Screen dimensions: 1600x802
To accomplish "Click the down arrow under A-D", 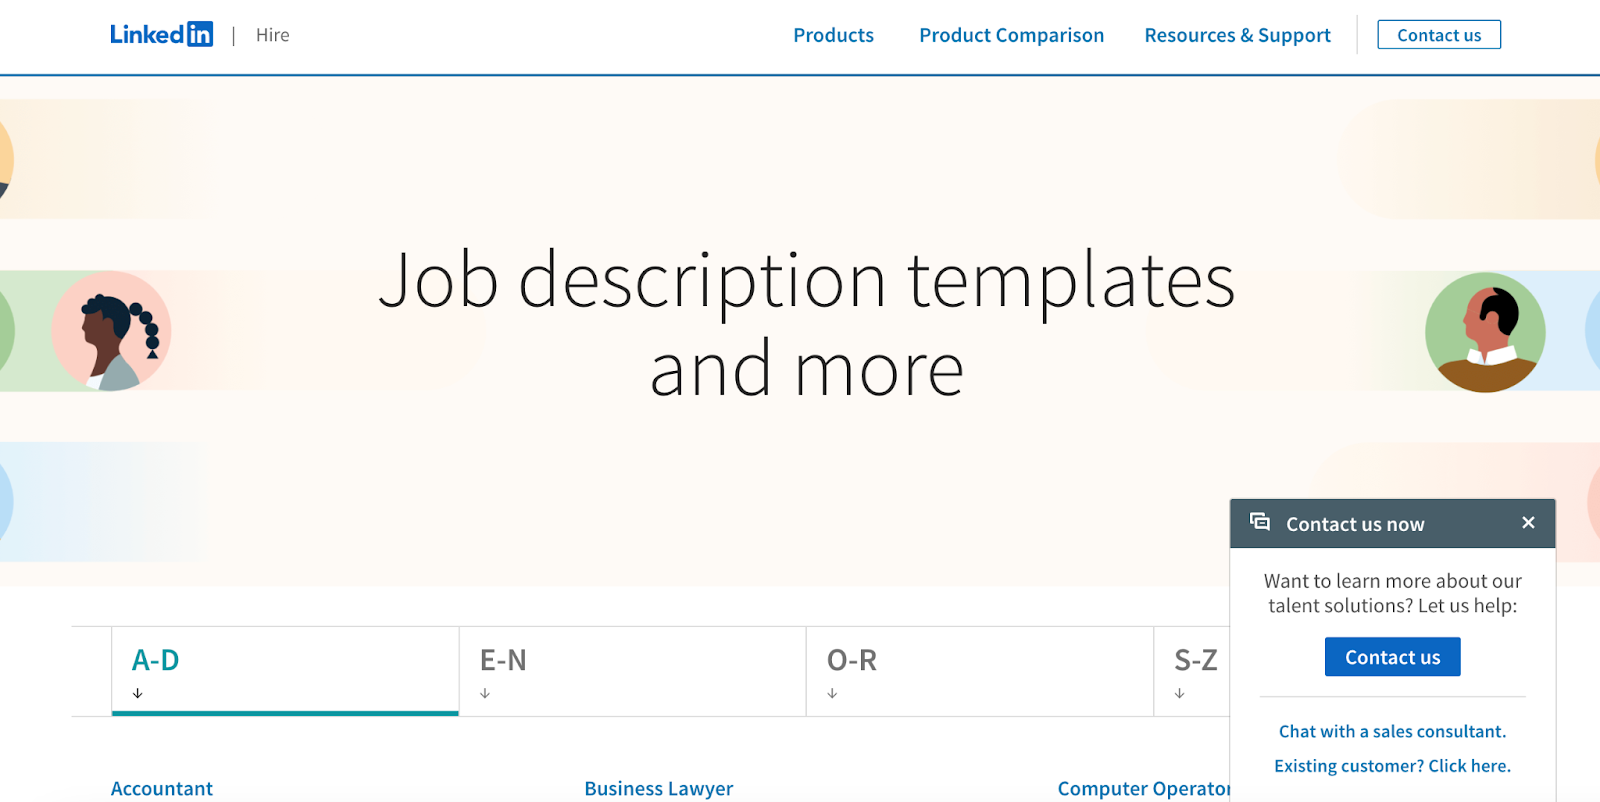I will click(138, 690).
